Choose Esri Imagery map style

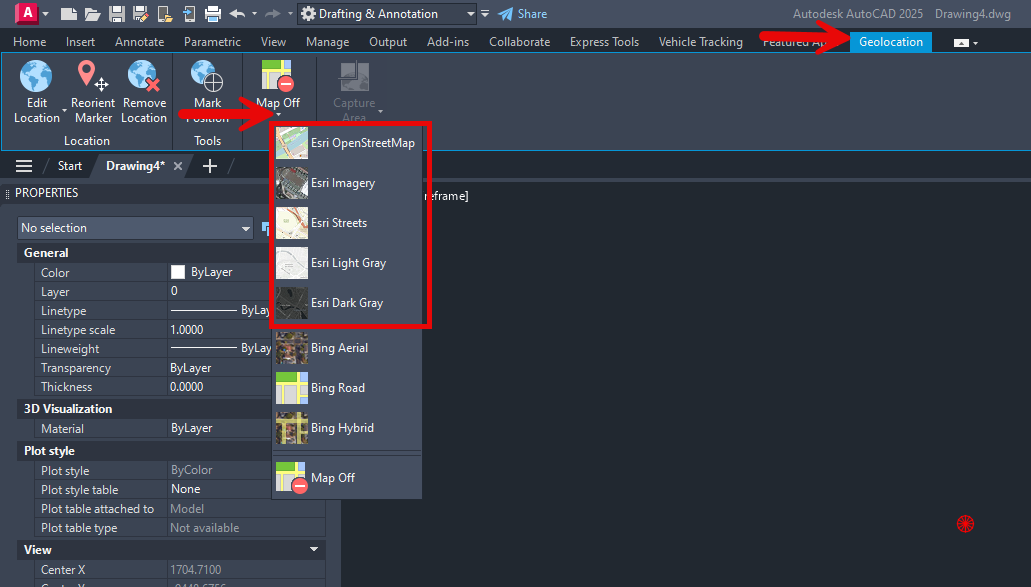point(347,183)
